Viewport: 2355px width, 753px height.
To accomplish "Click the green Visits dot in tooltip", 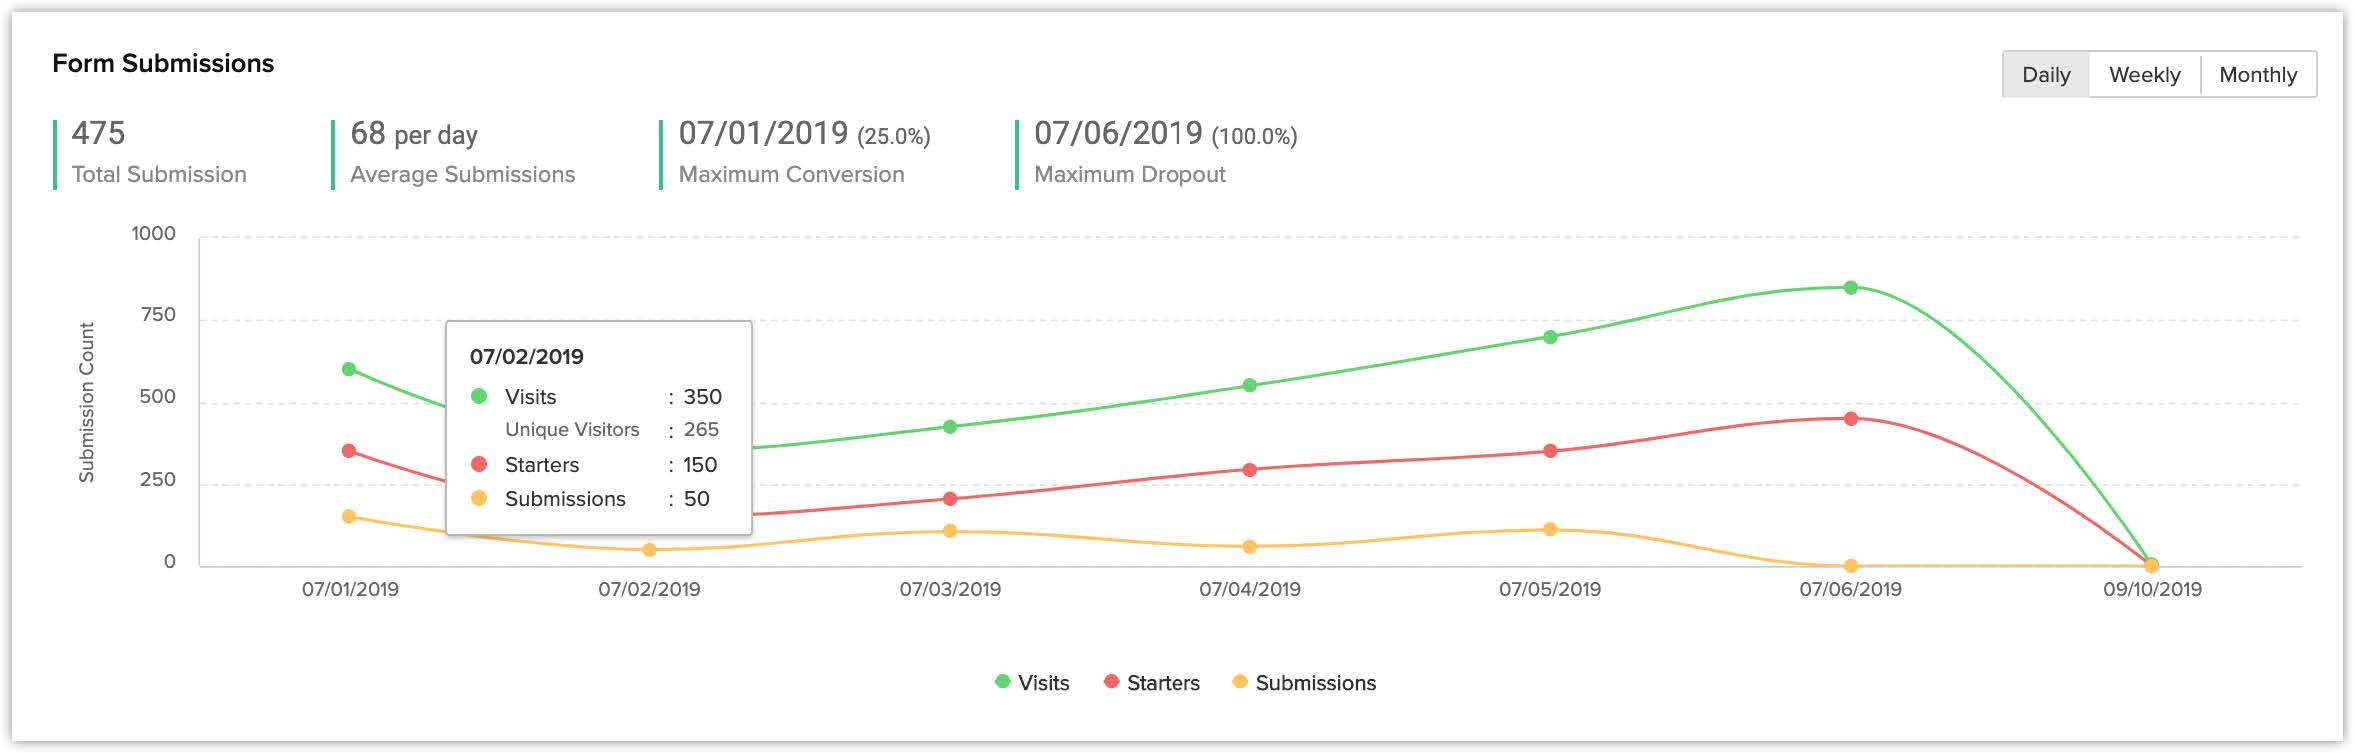I will point(479,396).
